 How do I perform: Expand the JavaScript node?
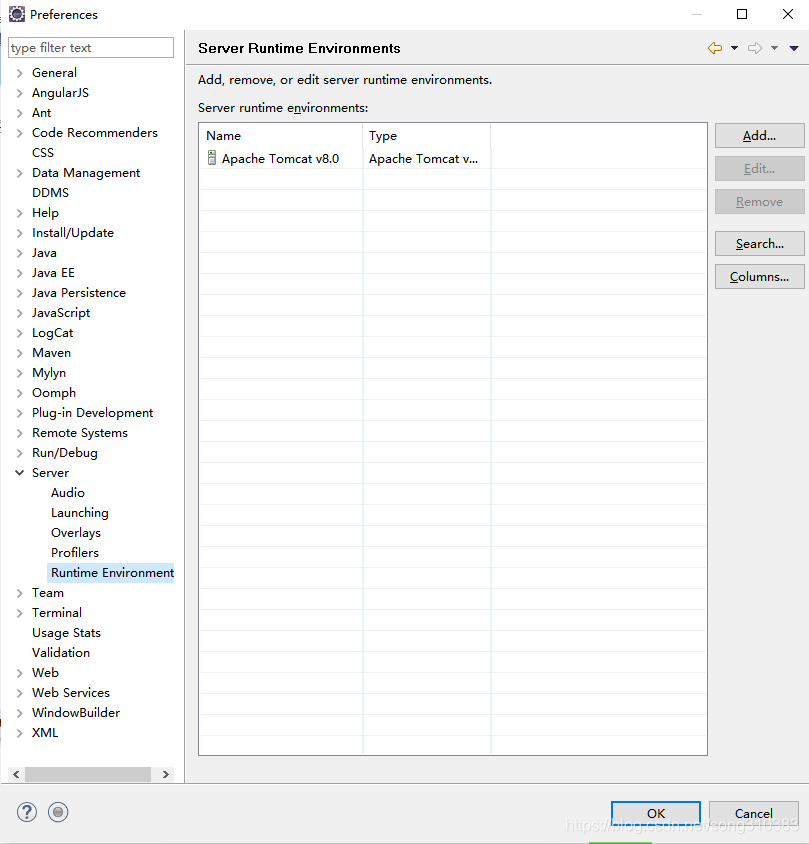[x=19, y=313]
